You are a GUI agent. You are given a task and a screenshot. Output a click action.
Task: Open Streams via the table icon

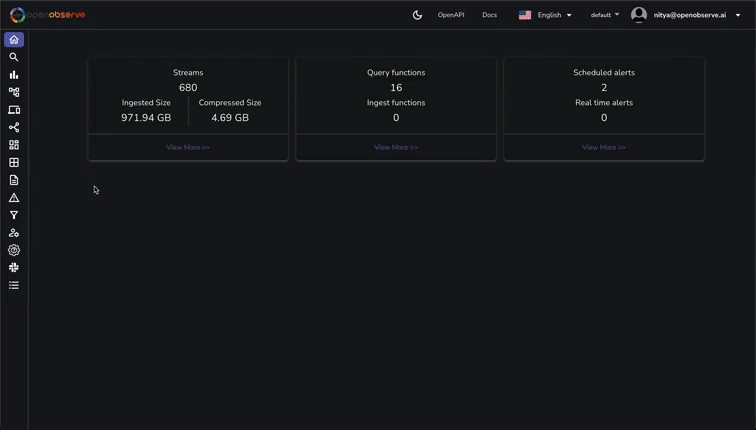coord(14,162)
